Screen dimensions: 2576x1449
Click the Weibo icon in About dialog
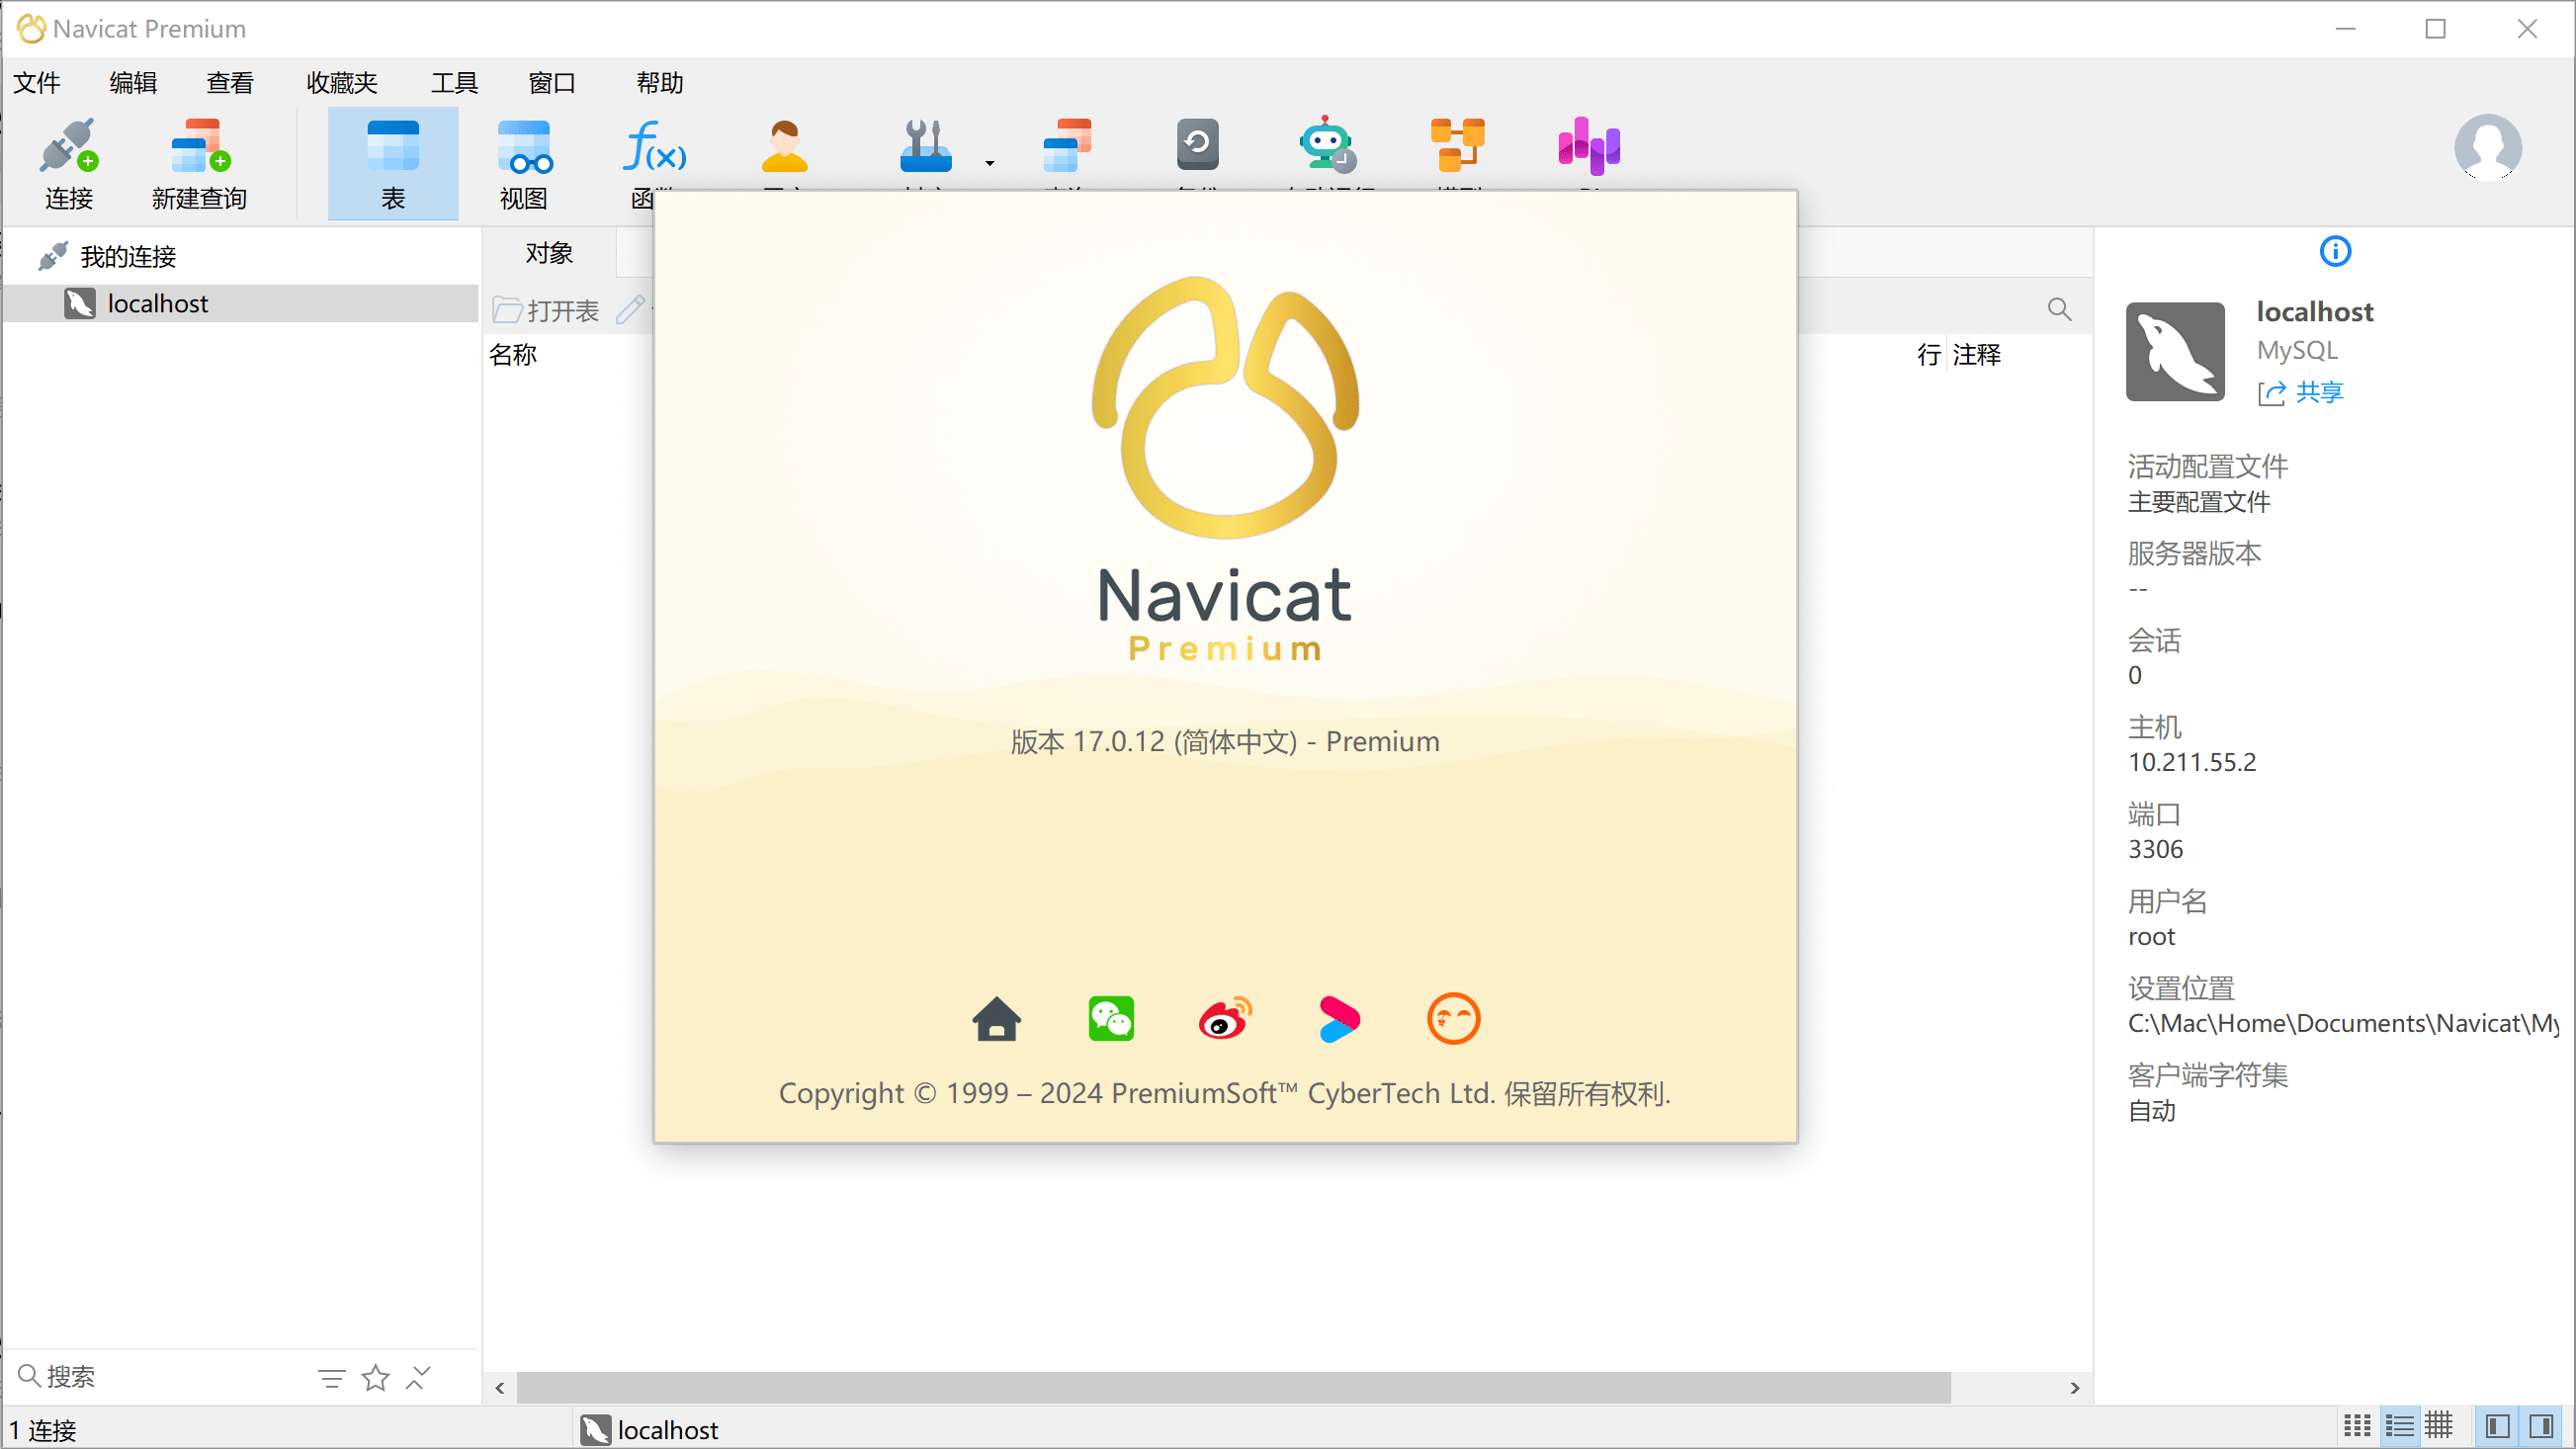tap(1225, 1019)
